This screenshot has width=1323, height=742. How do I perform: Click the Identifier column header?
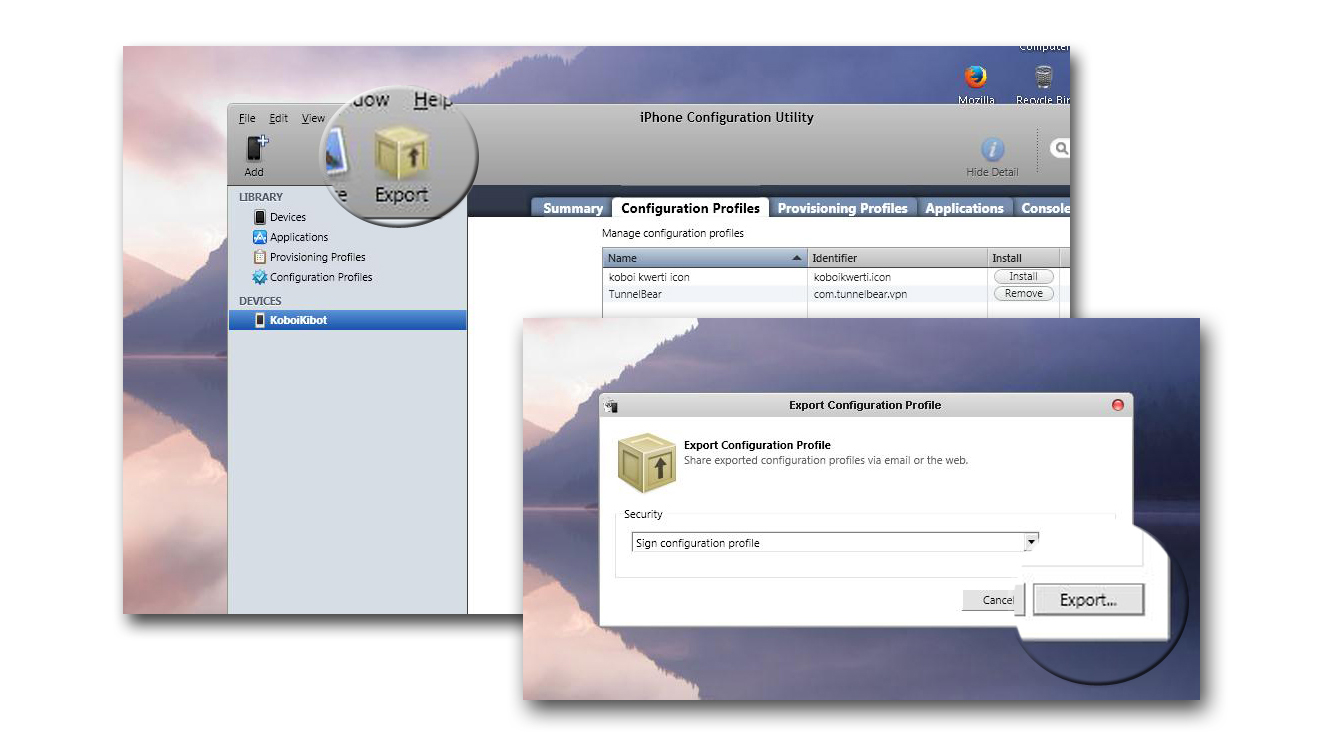[x=897, y=258]
